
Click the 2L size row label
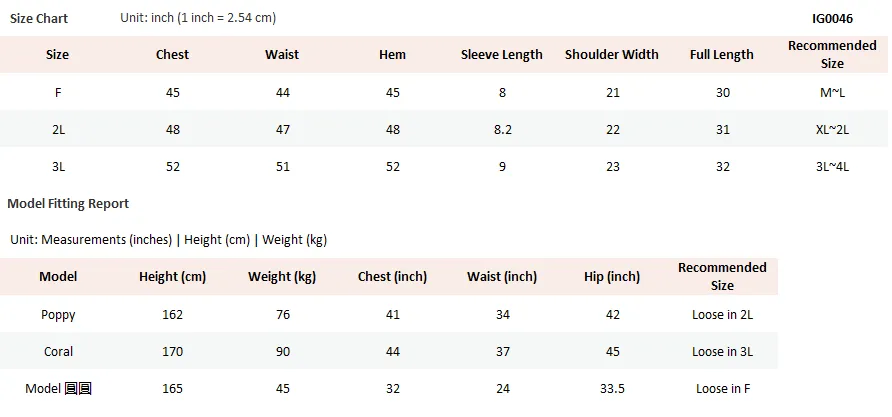(59, 129)
